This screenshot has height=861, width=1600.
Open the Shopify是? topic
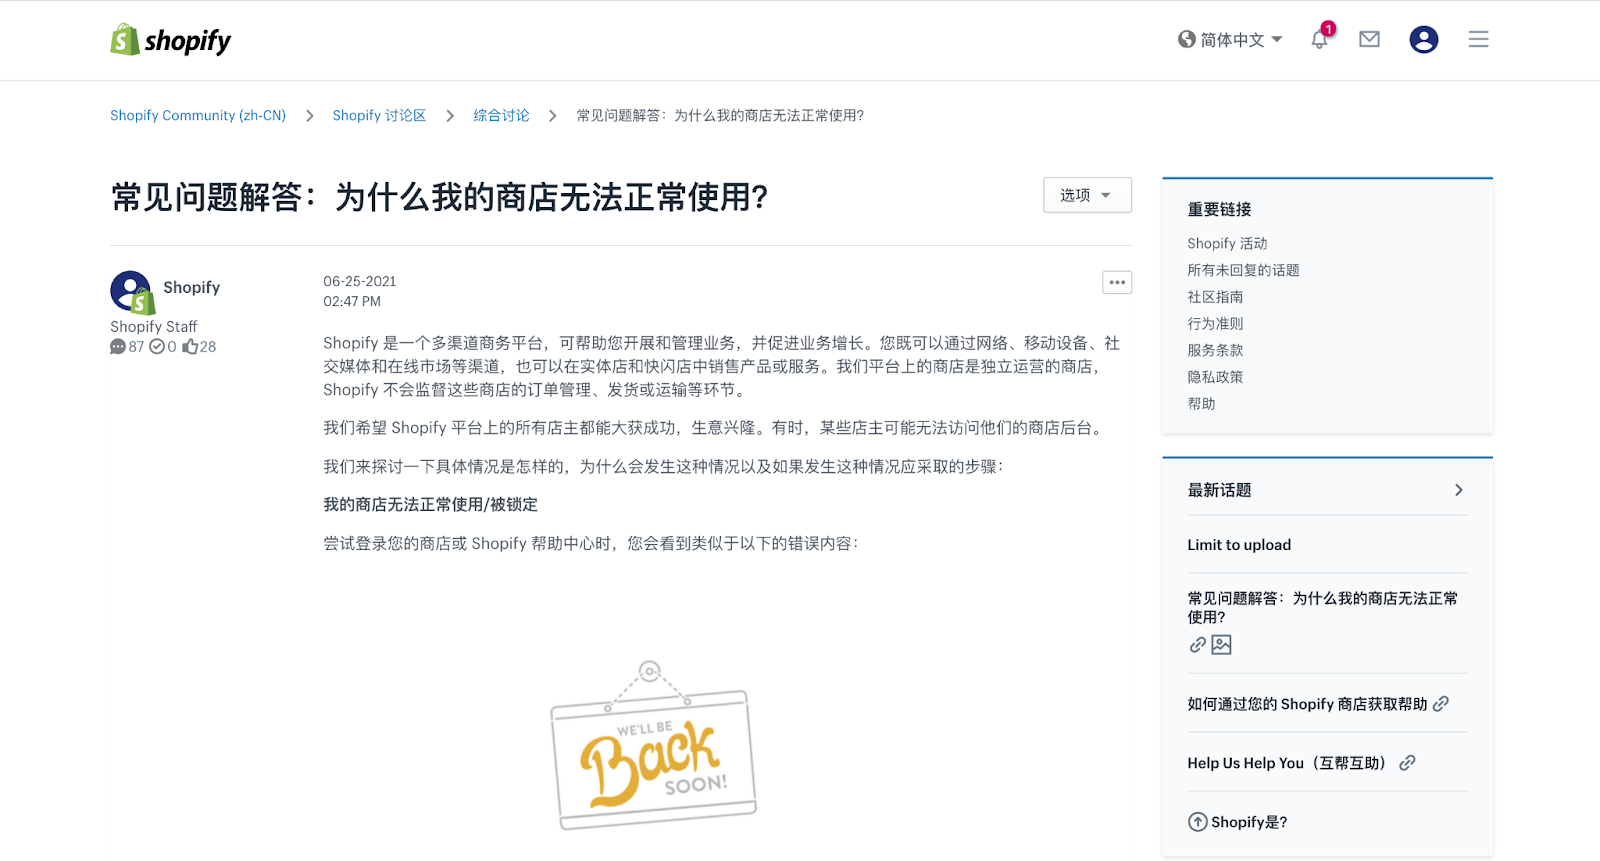(x=1249, y=822)
